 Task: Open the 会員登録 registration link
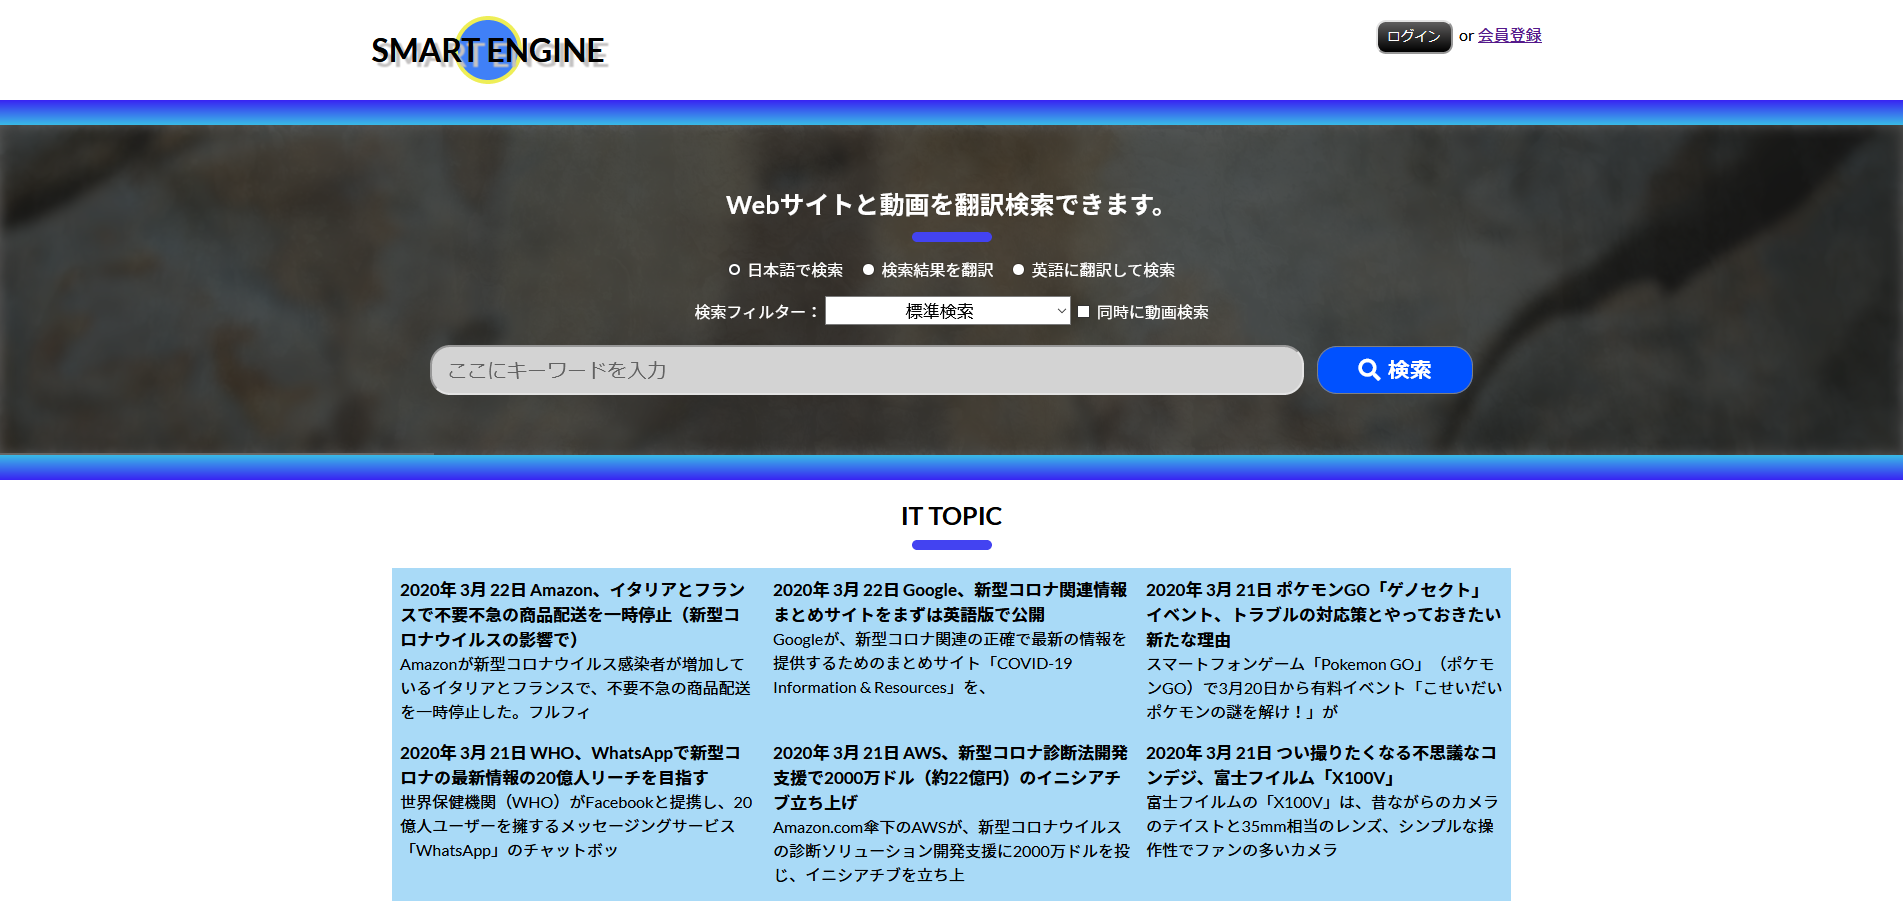1509,35
